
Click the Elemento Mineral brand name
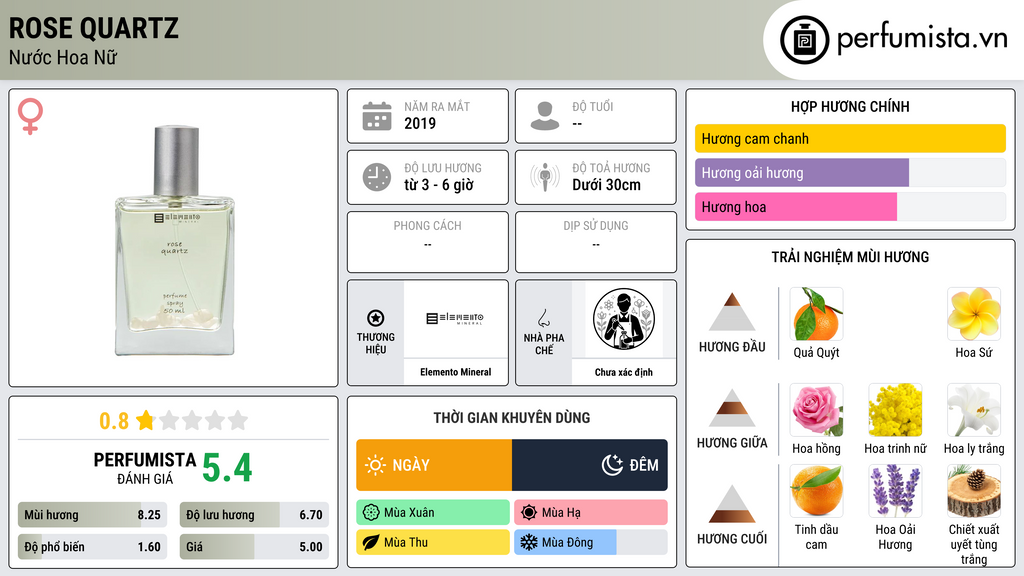click(x=456, y=372)
